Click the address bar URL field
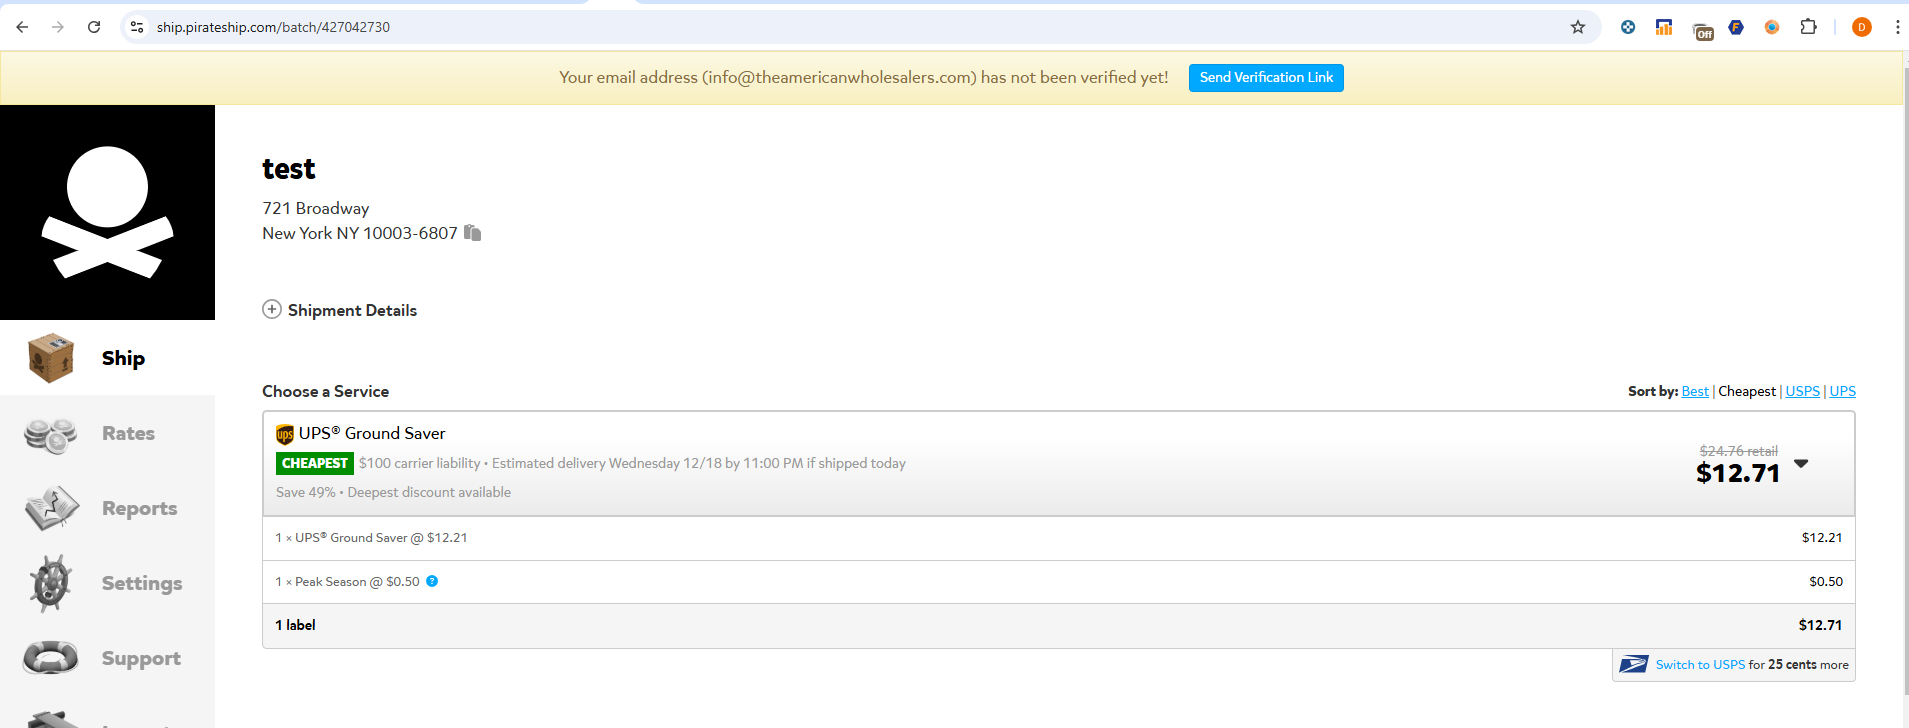Viewport: 1909px width, 728px height. pyautogui.click(x=860, y=27)
